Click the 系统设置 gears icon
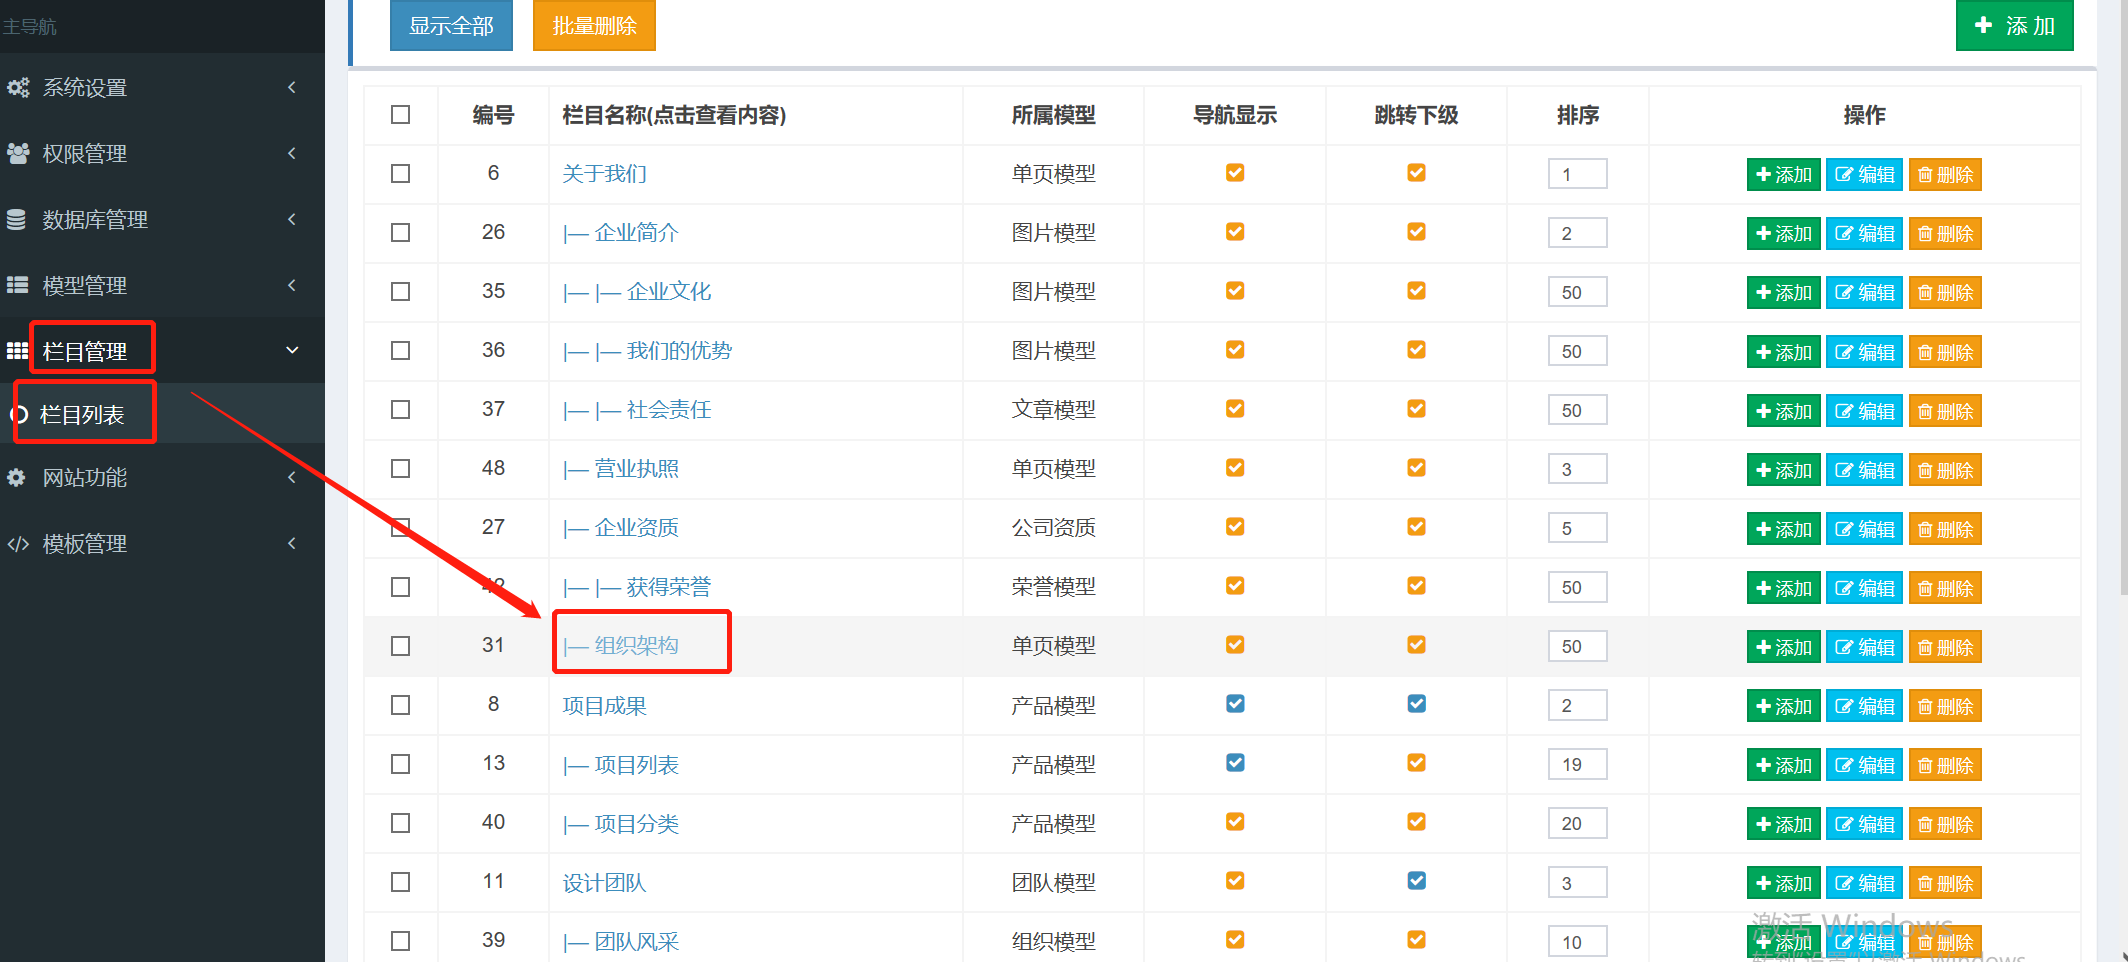This screenshot has width=2128, height=962. tap(18, 88)
